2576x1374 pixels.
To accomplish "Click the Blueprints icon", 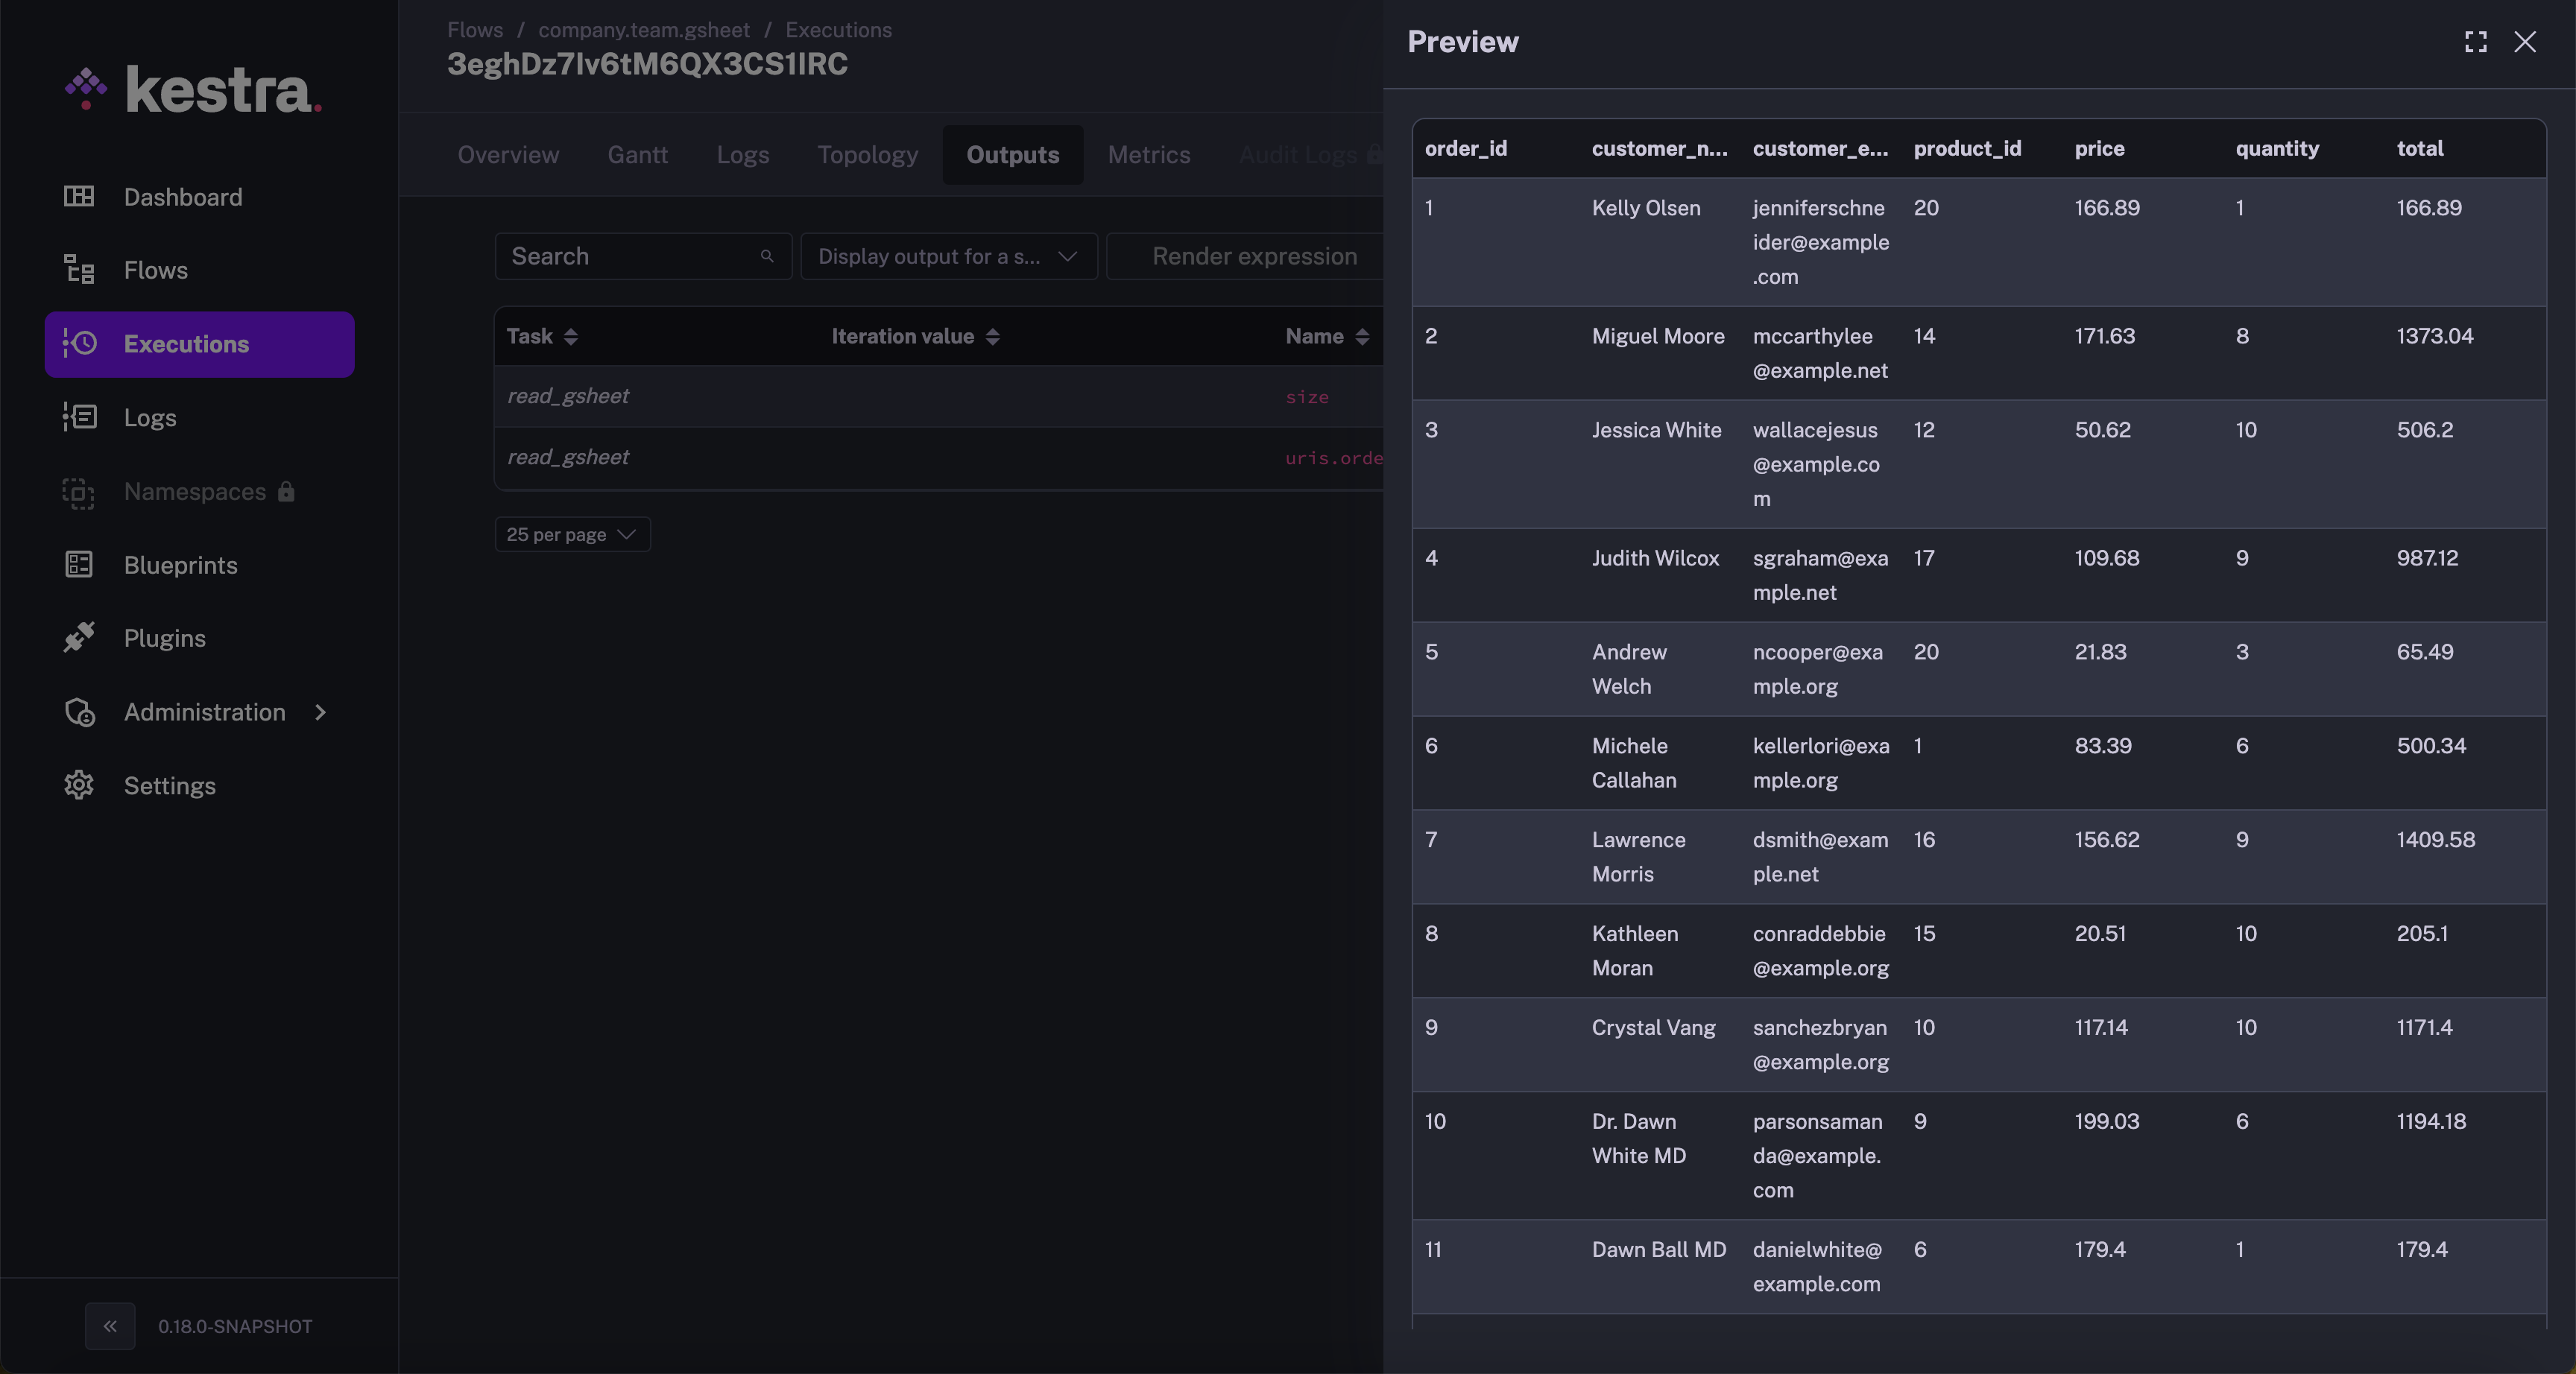I will [79, 565].
